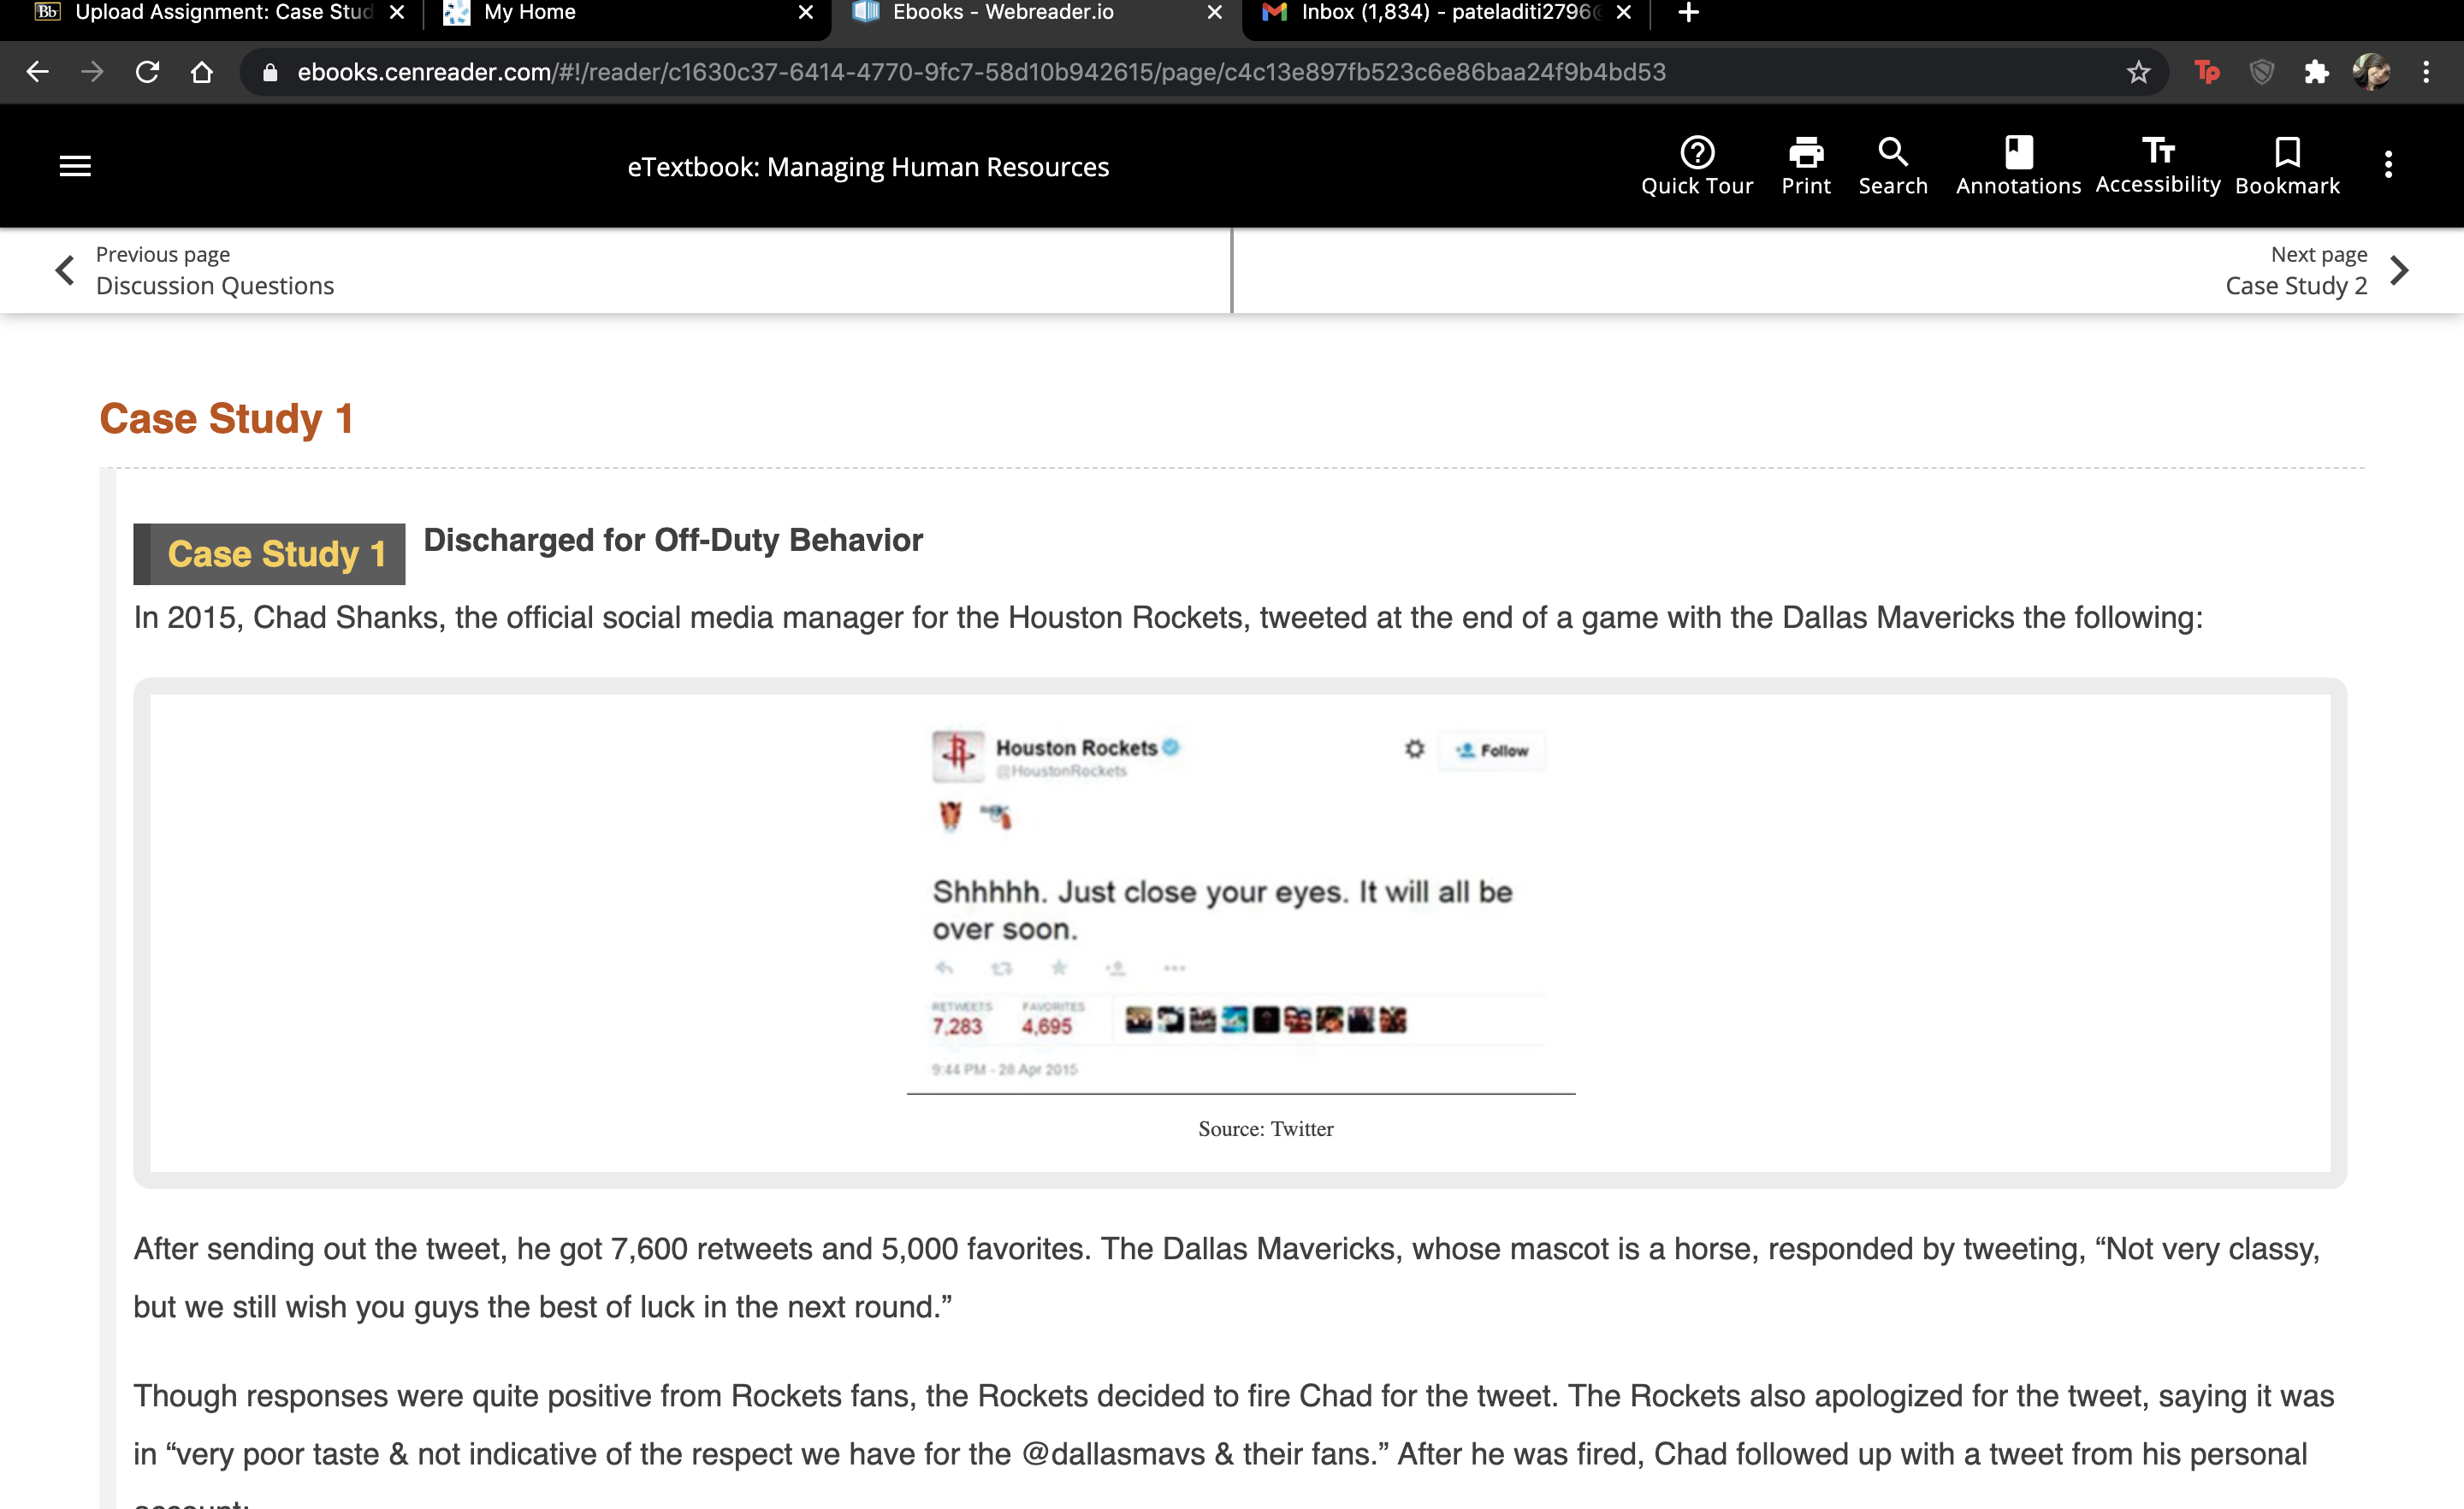2464x1509 pixels.
Task: Close the Upload Assignment tab
Action: pyautogui.click(x=397, y=13)
